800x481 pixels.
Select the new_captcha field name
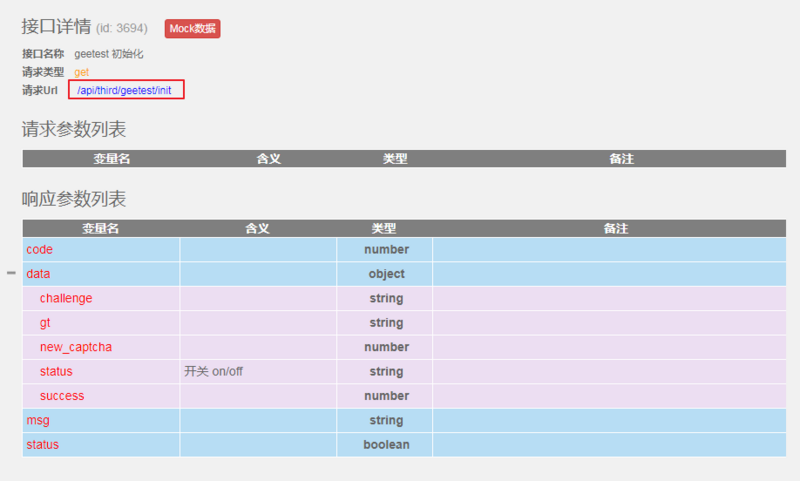pos(76,347)
